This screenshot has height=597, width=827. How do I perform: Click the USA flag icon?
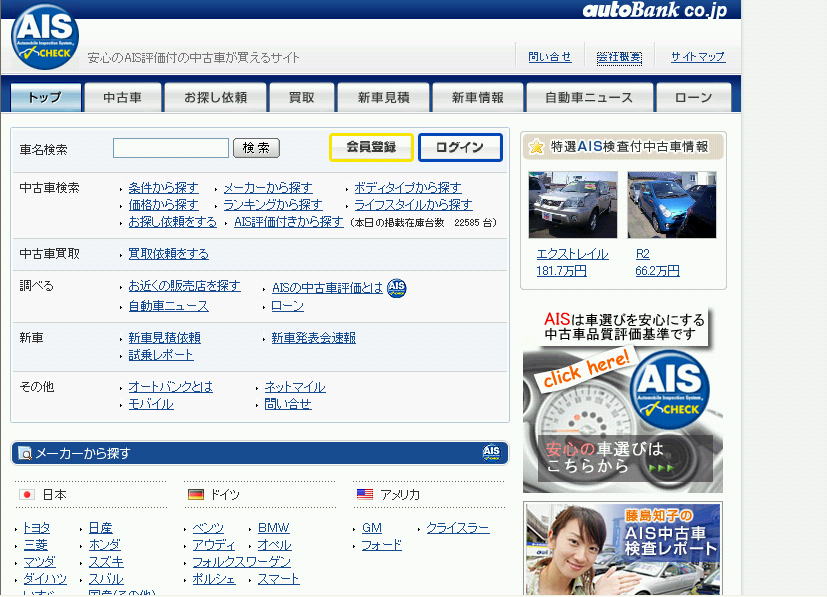(364, 494)
